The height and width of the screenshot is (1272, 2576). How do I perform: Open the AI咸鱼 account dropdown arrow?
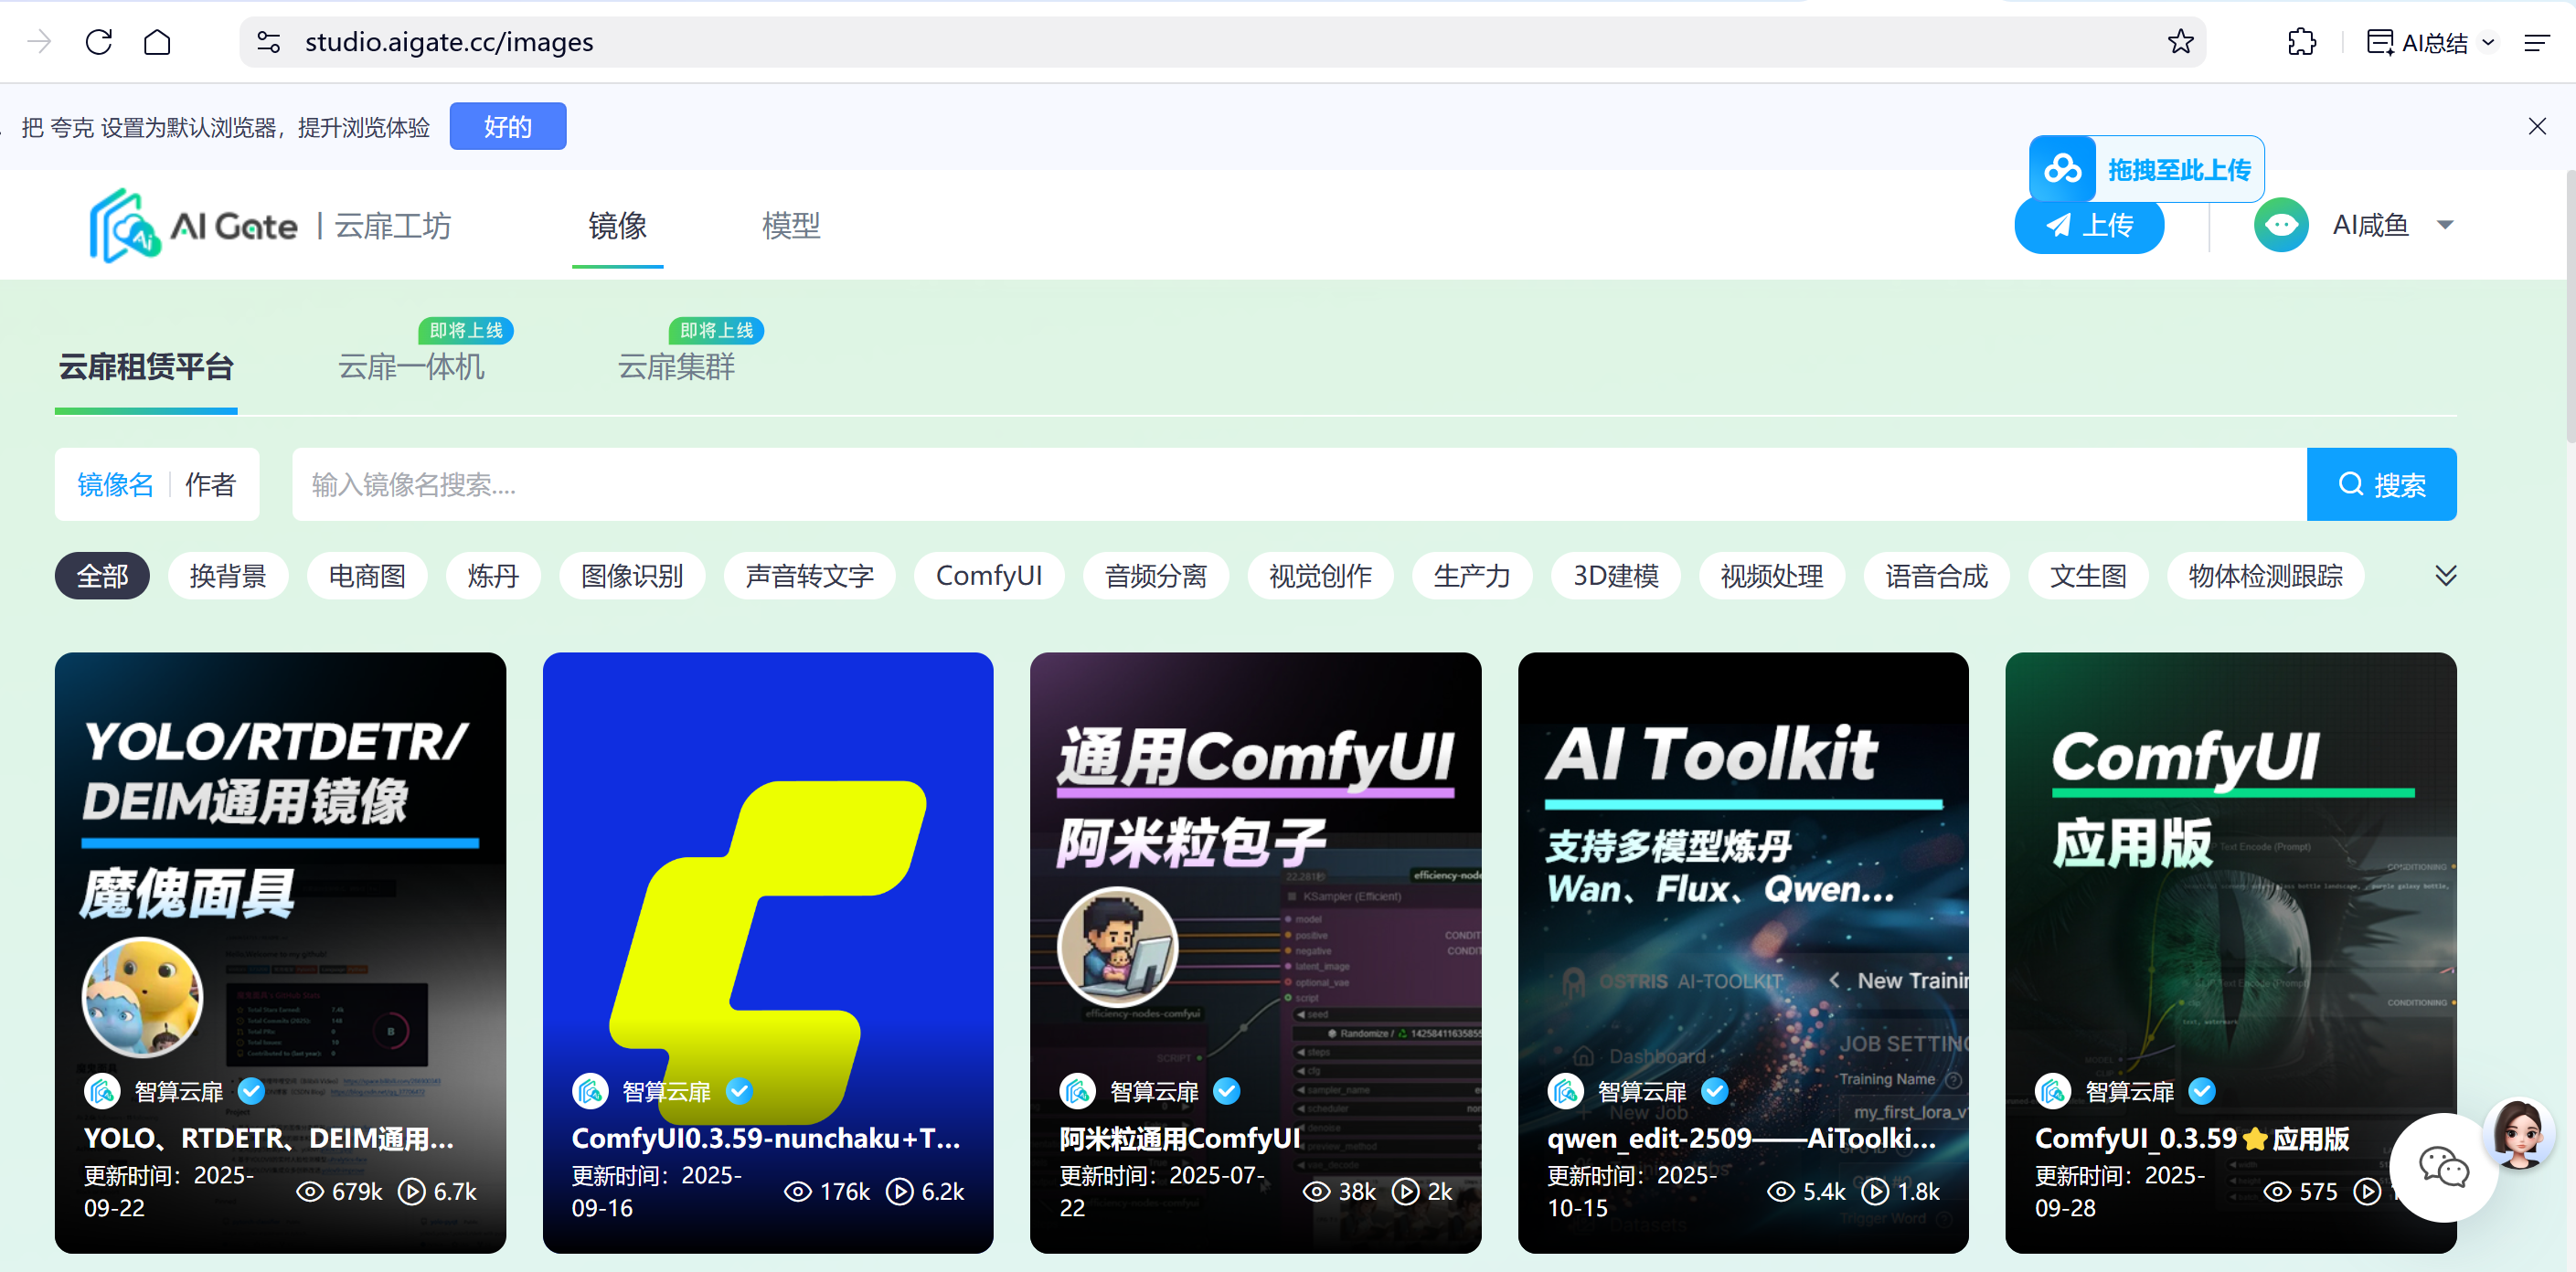(2446, 225)
